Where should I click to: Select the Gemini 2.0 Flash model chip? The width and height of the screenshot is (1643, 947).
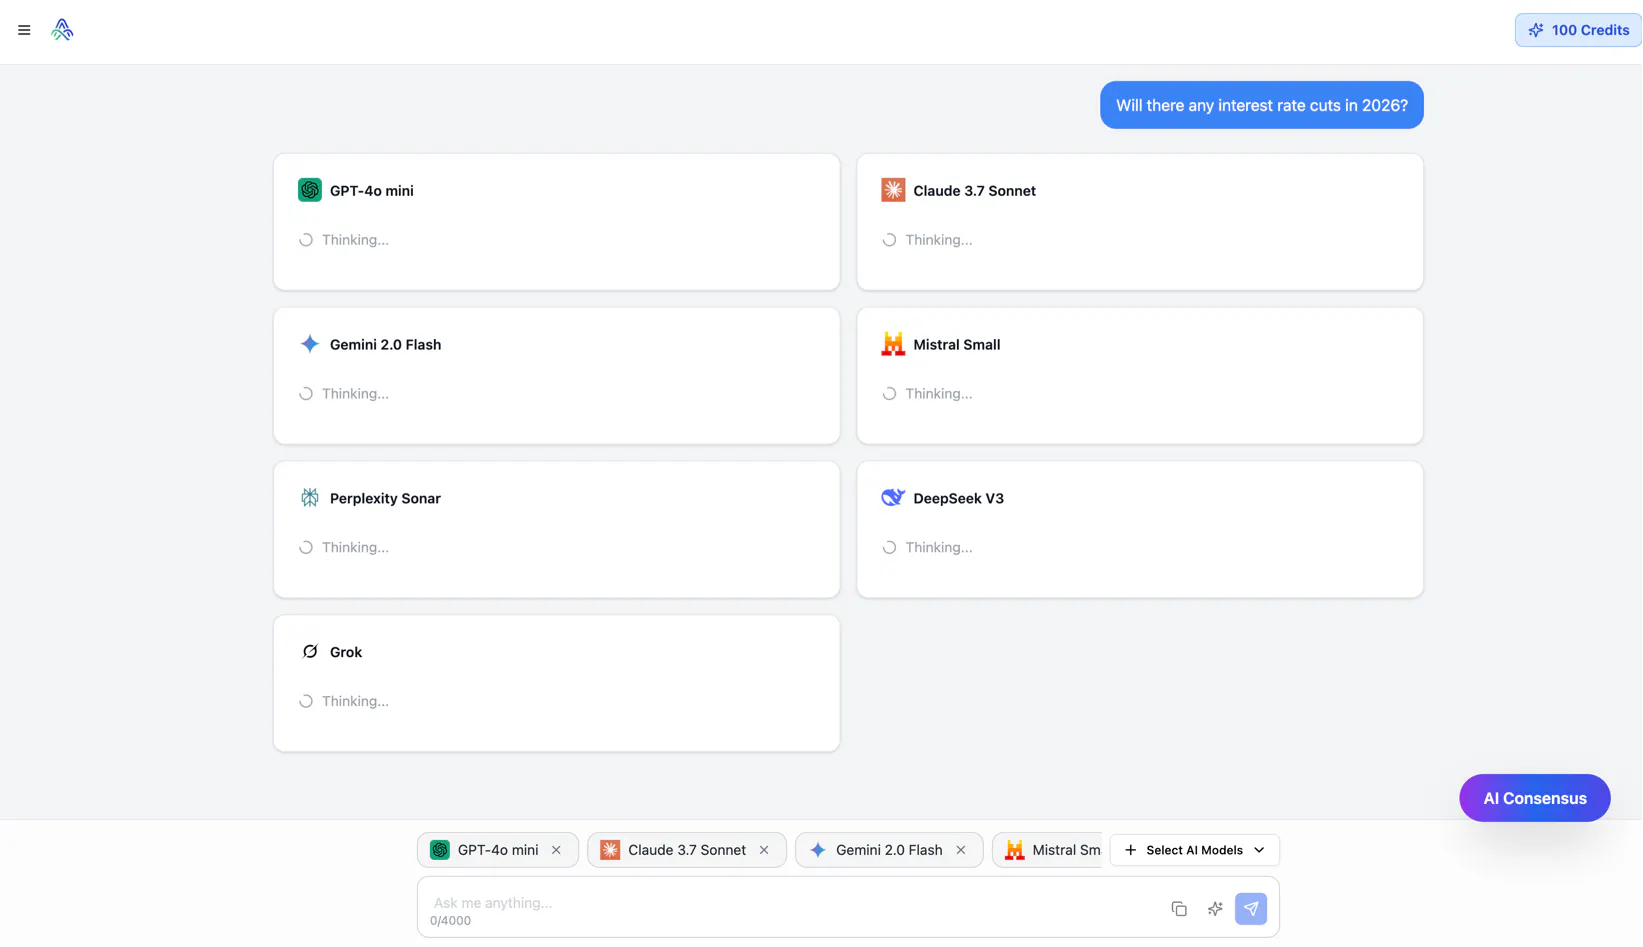pyautogui.click(x=888, y=850)
